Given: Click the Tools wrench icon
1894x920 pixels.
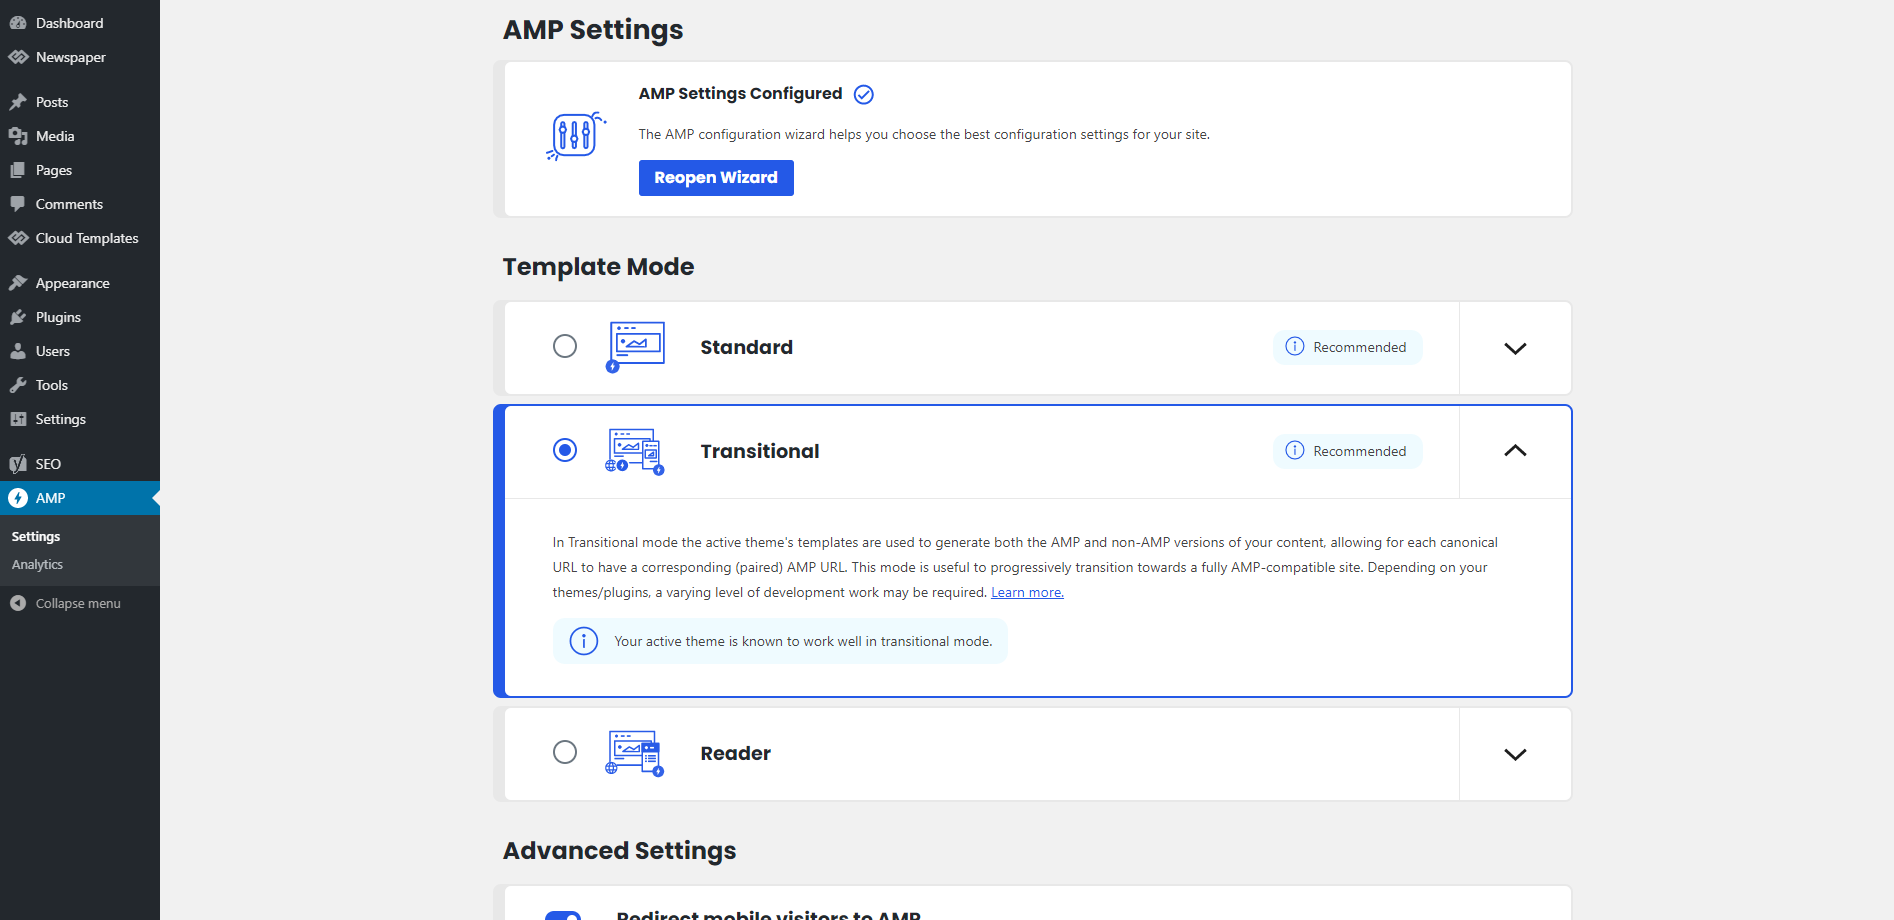Looking at the screenshot, I should click(18, 385).
